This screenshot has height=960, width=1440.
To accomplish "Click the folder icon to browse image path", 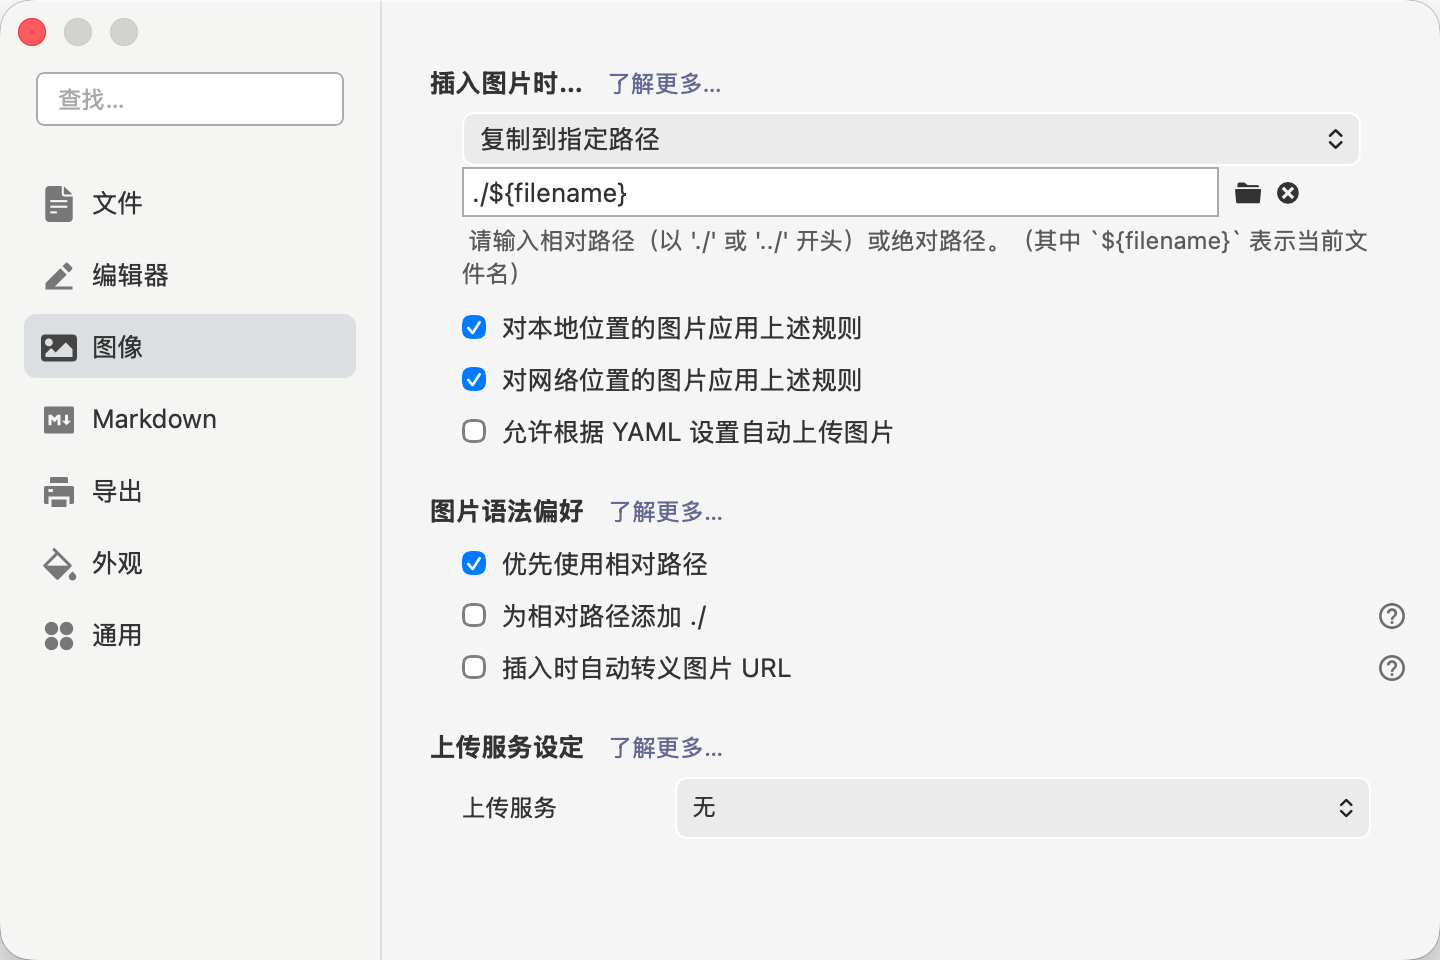I will [1247, 193].
